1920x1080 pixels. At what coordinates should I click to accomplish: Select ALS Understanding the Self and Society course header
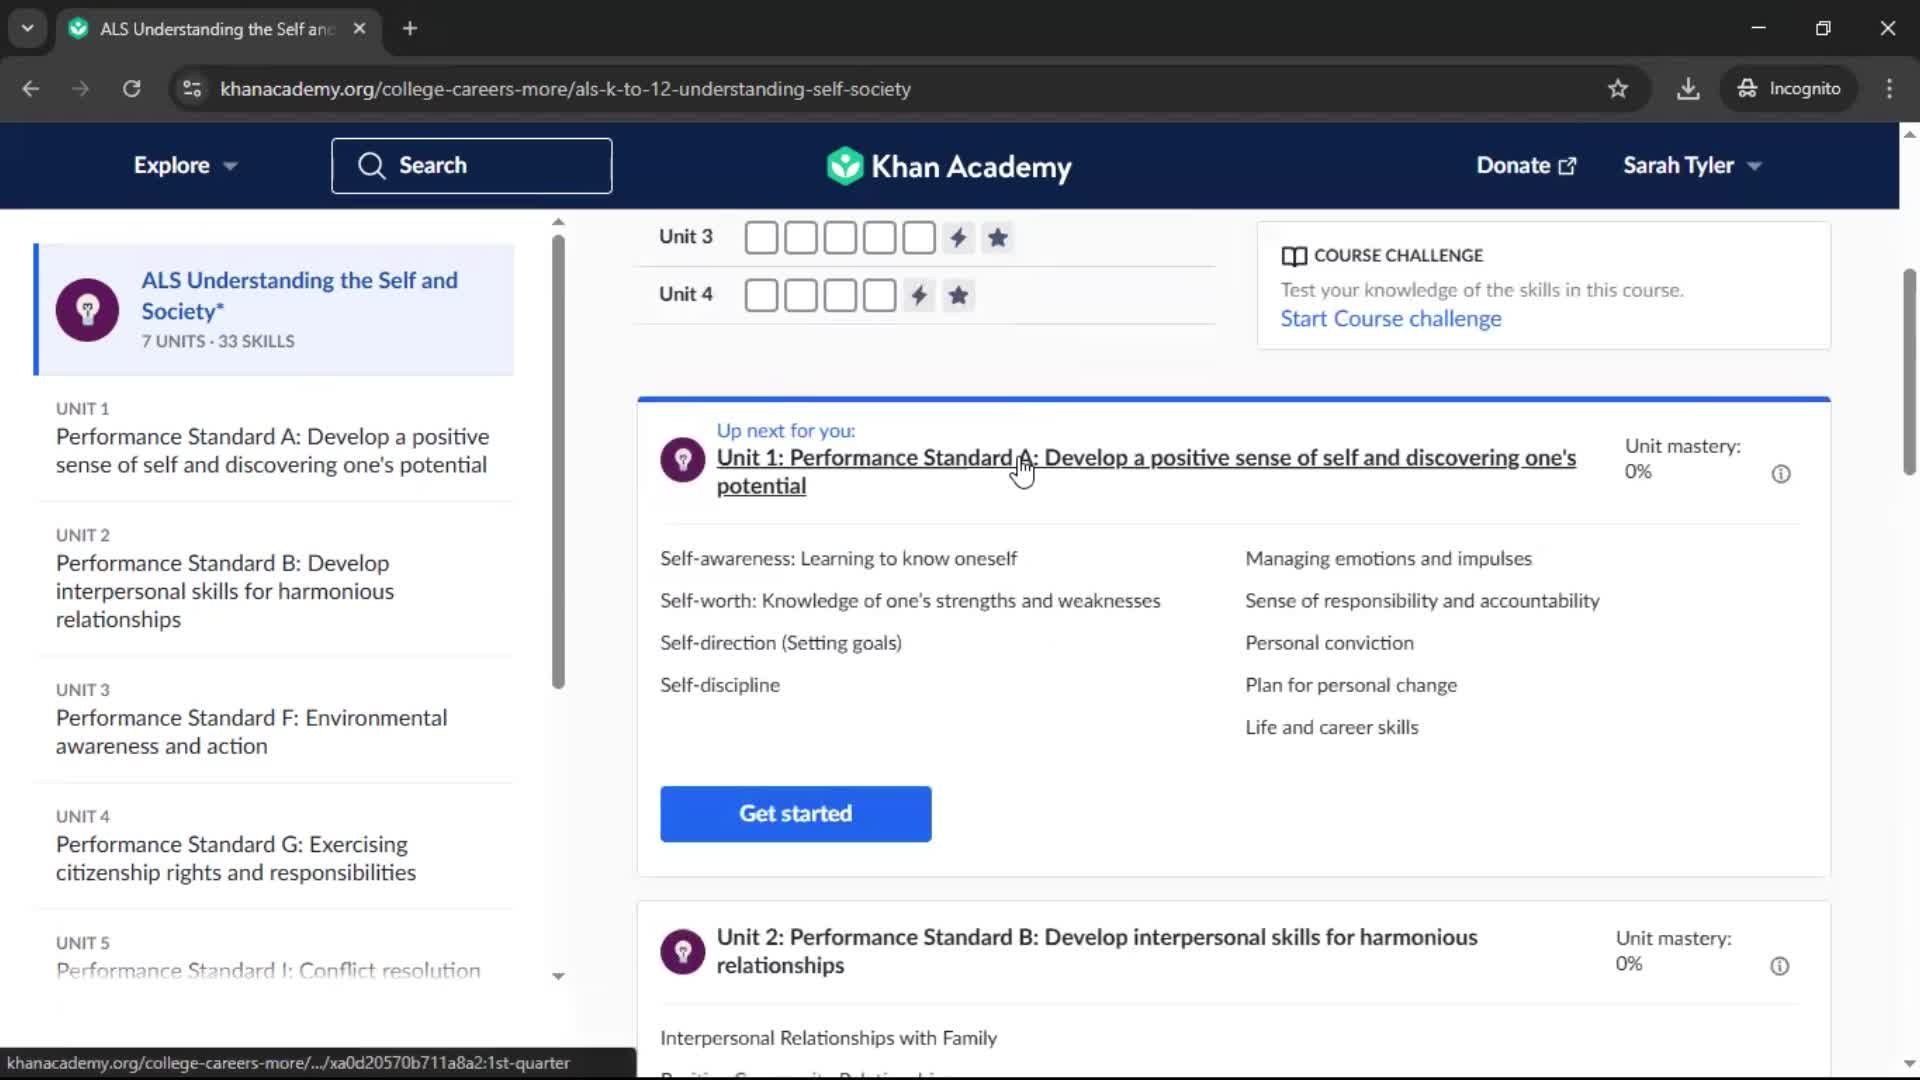pos(274,310)
